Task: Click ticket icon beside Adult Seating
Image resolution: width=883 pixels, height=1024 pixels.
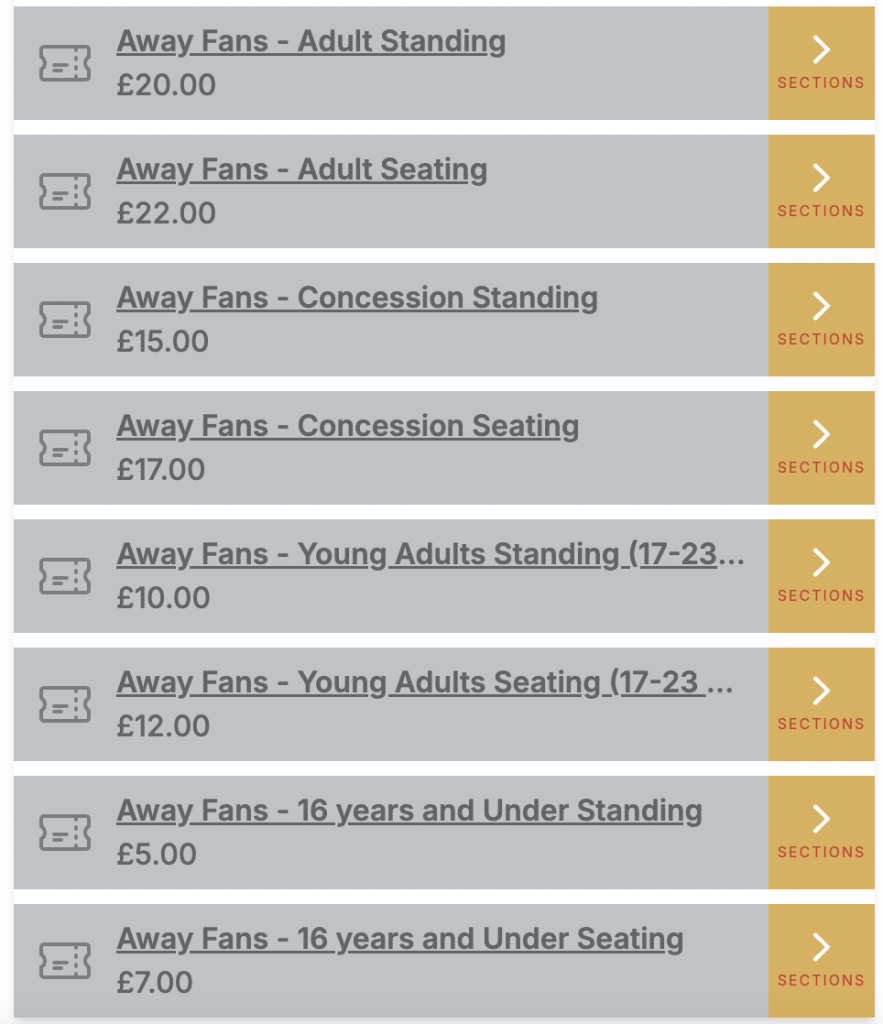Action: point(65,191)
